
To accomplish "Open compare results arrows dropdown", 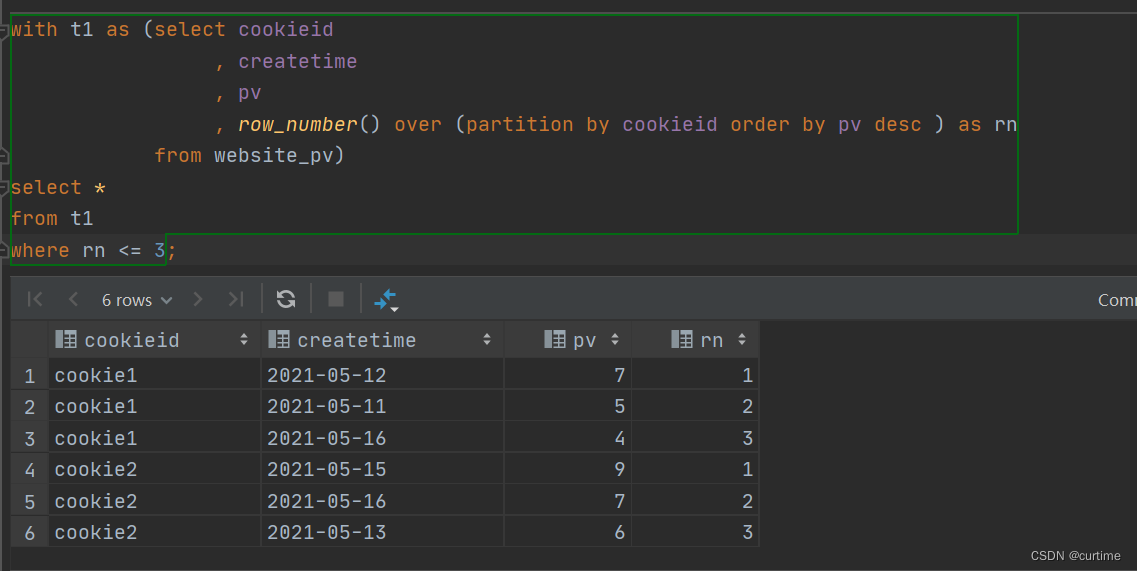I will [386, 300].
